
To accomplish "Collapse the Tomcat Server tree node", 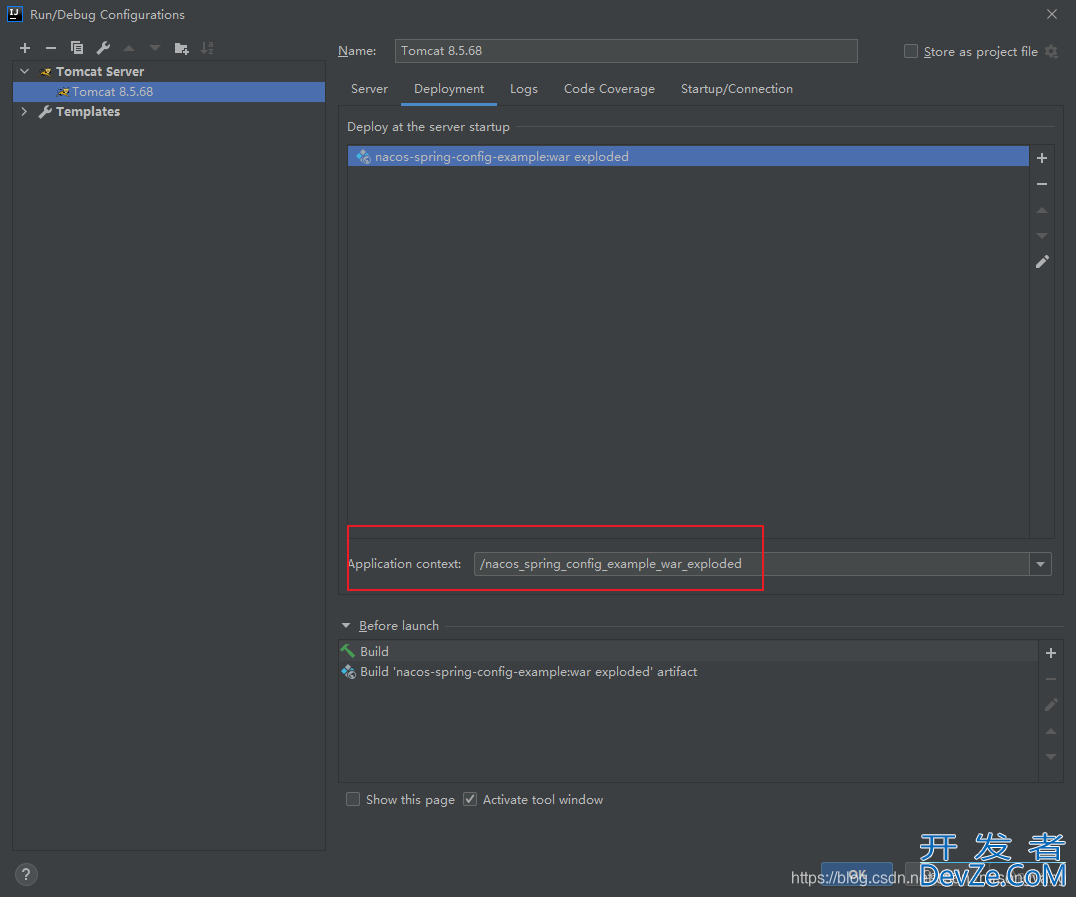I will coord(25,71).
